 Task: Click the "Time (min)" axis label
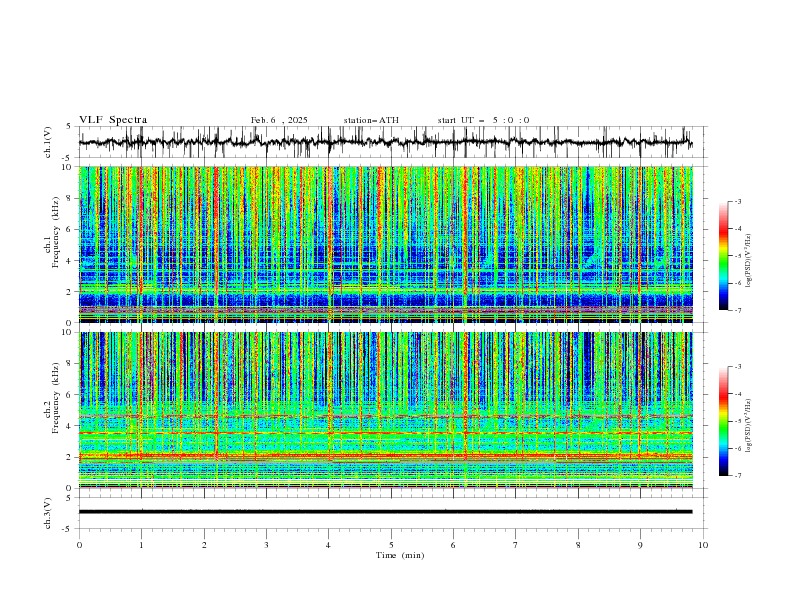click(x=400, y=555)
